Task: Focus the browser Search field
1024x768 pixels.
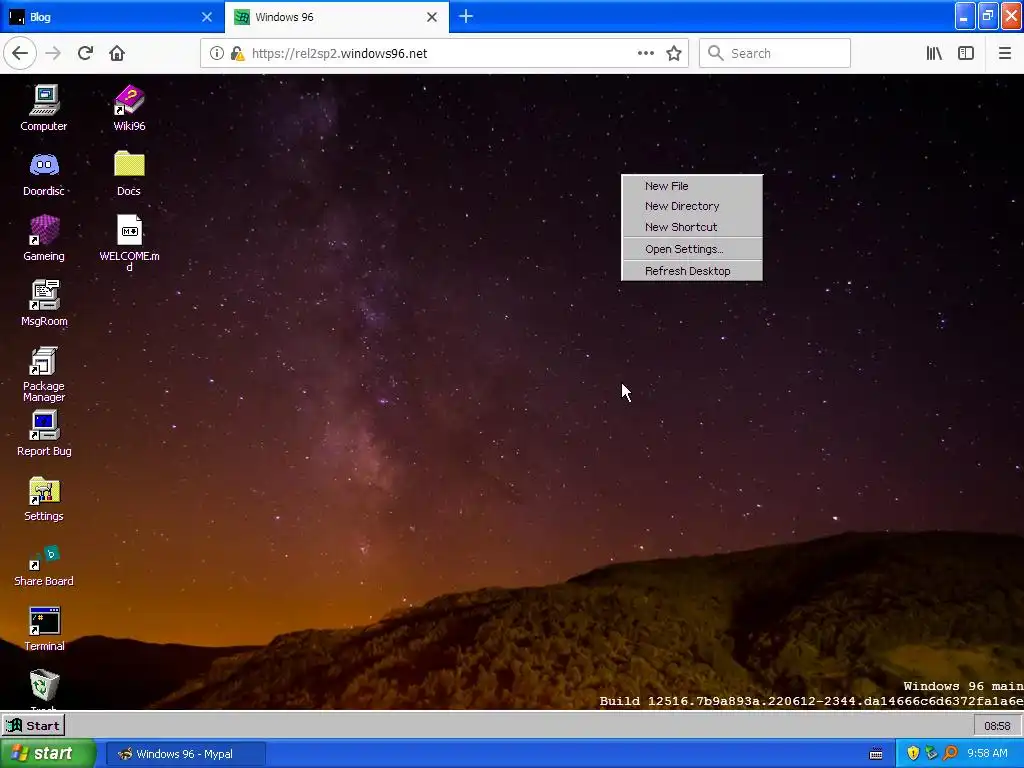Action: pyautogui.click(x=775, y=54)
